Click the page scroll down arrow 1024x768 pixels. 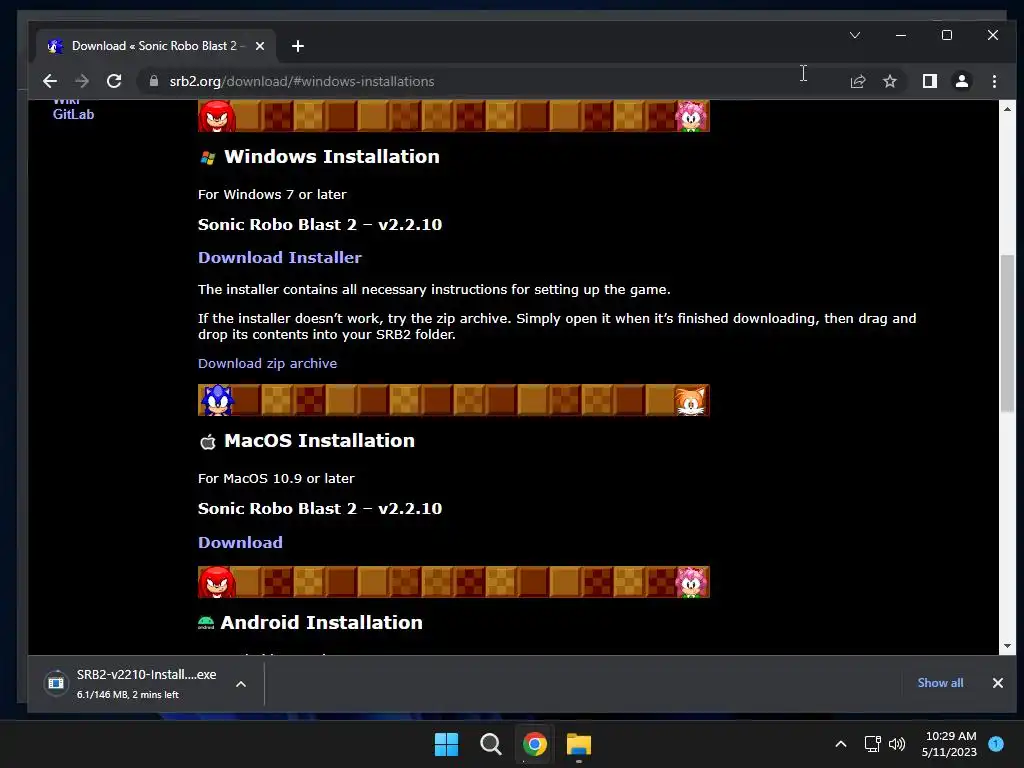(x=1007, y=646)
